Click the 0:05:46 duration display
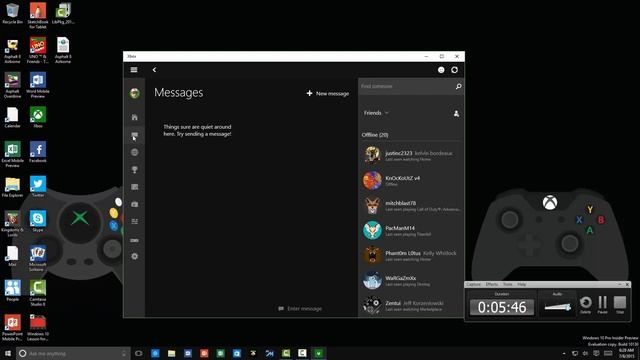640x360 pixels. [x=502, y=307]
